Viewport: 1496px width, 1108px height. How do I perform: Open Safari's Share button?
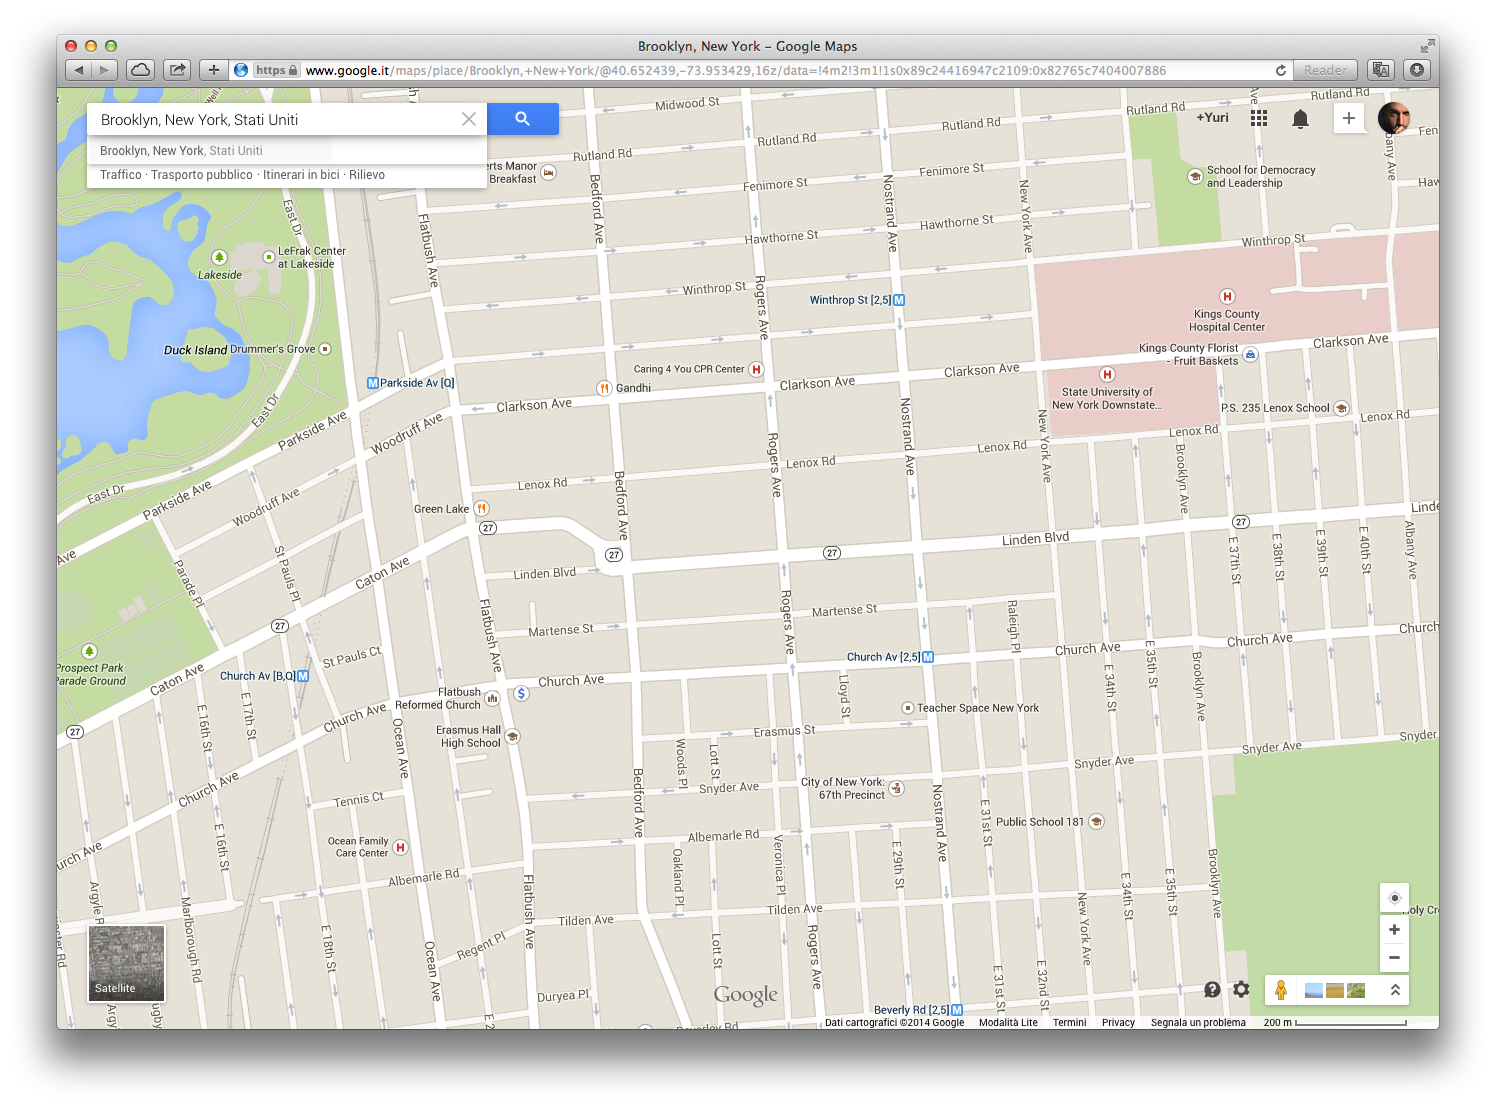coord(177,70)
